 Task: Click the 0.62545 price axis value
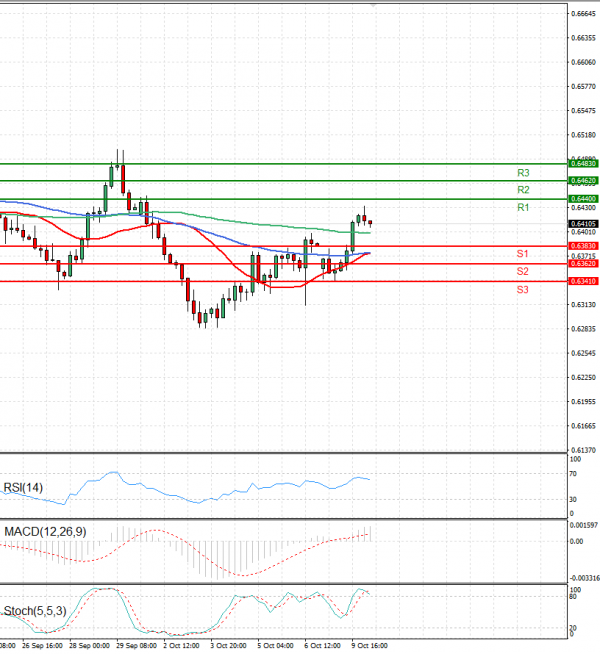(583, 353)
